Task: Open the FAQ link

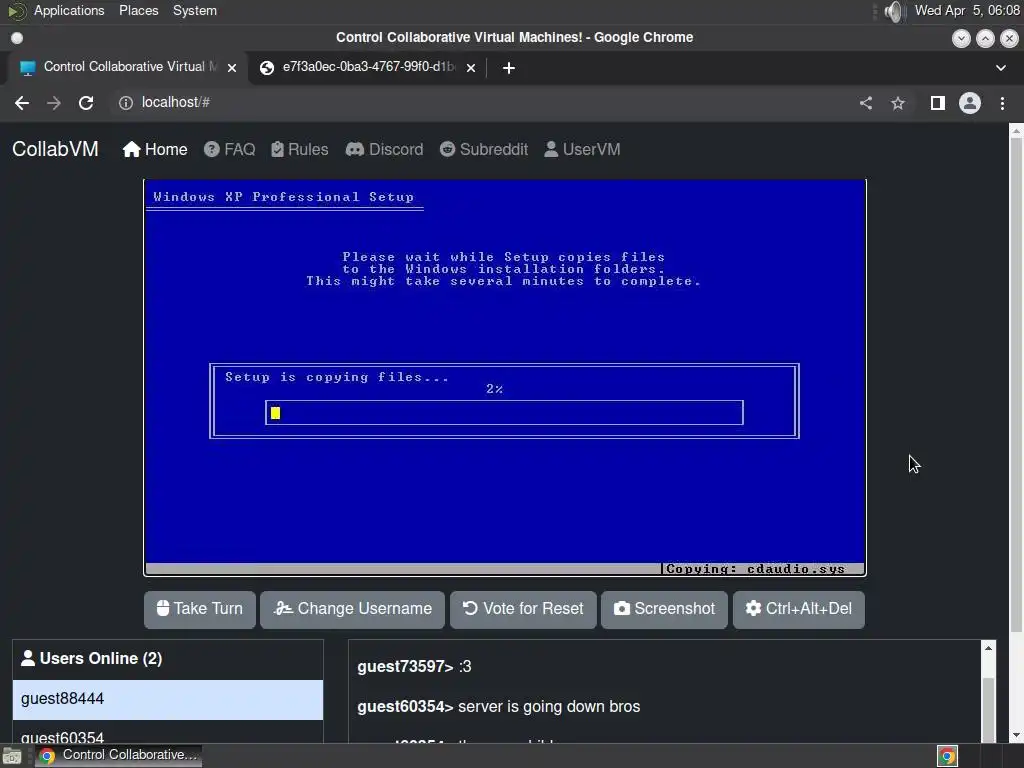Action: click(x=229, y=150)
